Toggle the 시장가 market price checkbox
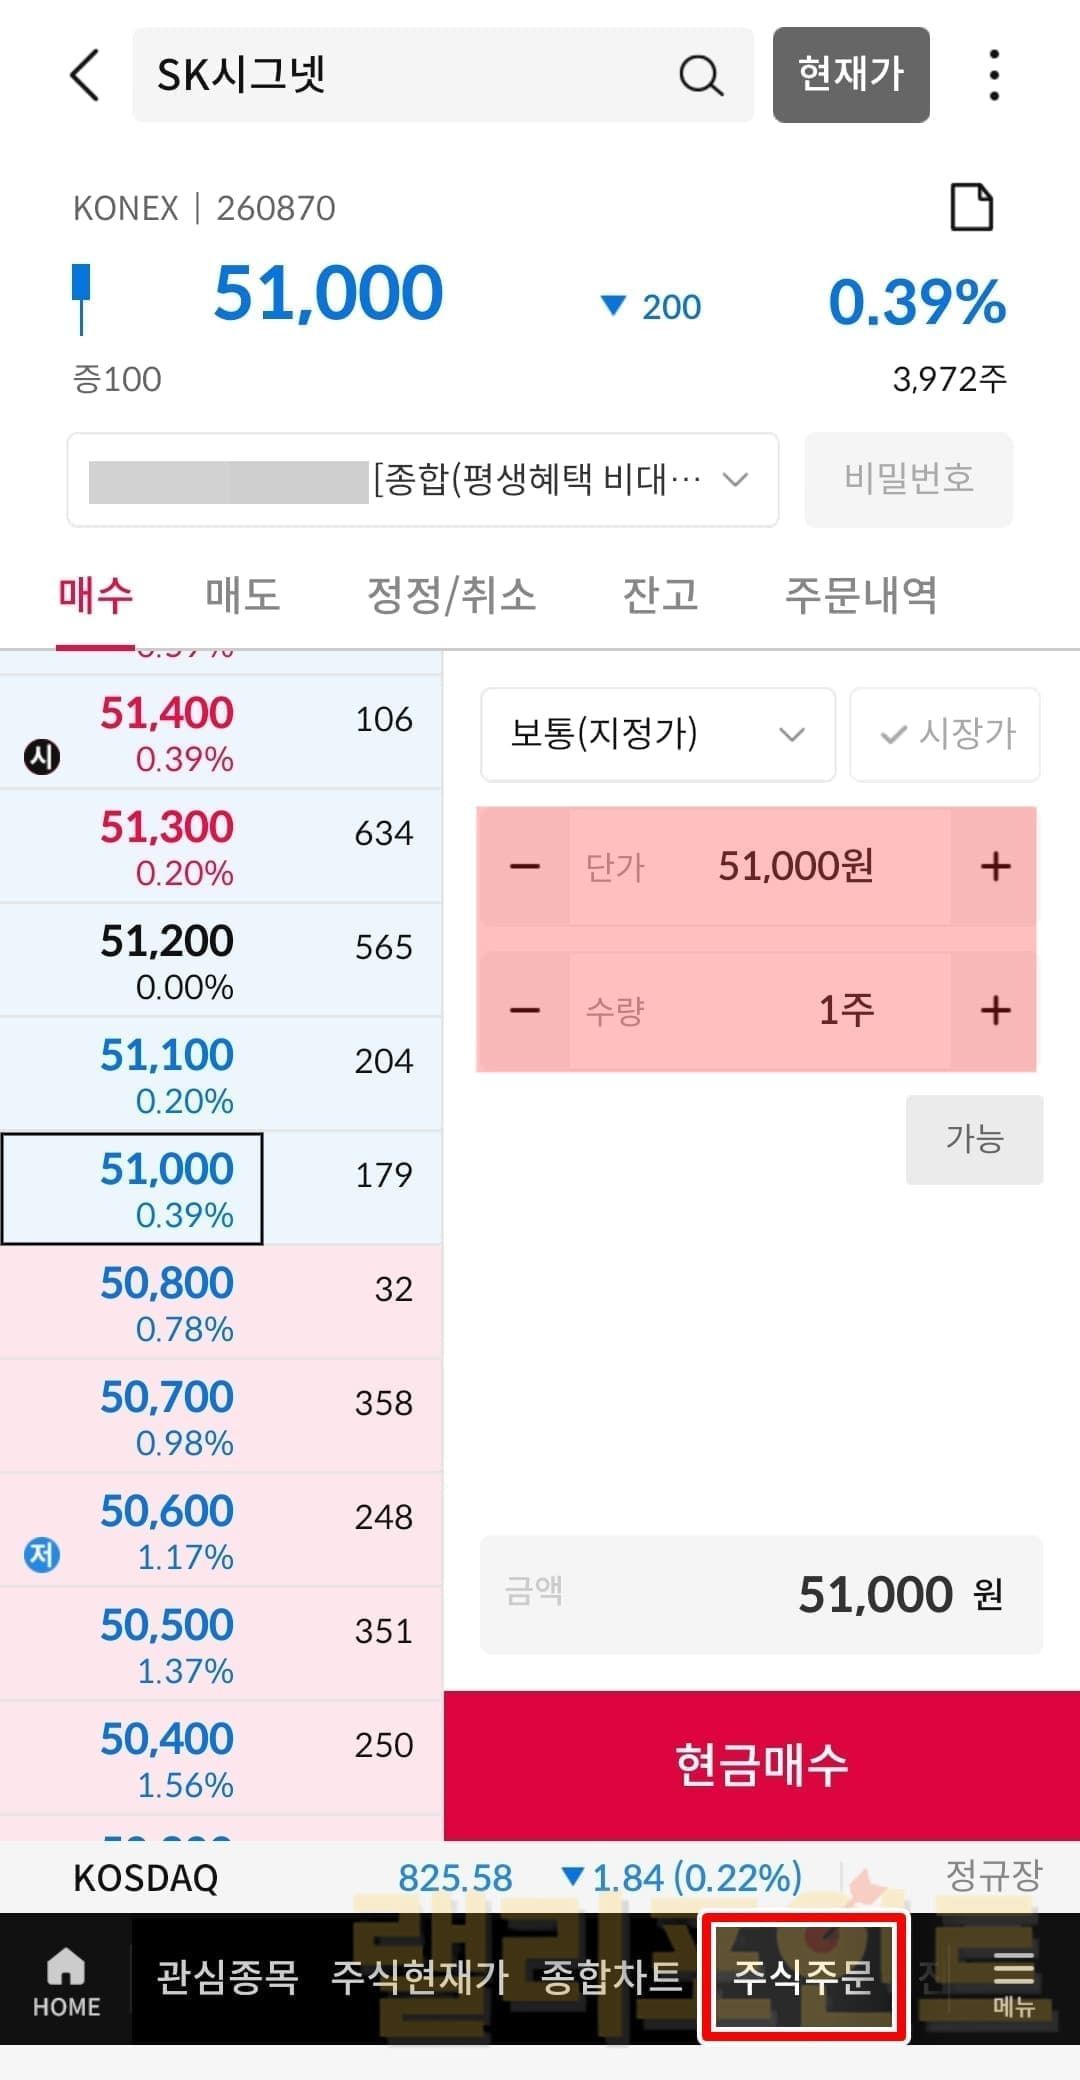The width and height of the screenshot is (1080, 2080). pos(945,734)
